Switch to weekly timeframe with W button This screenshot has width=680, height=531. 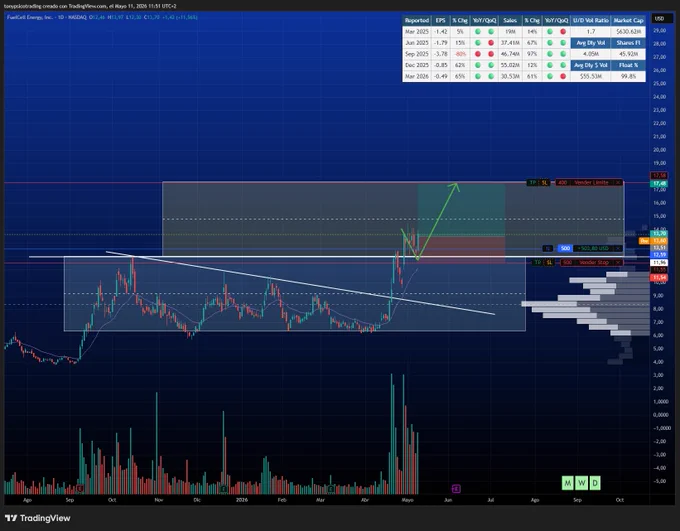click(x=582, y=483)
